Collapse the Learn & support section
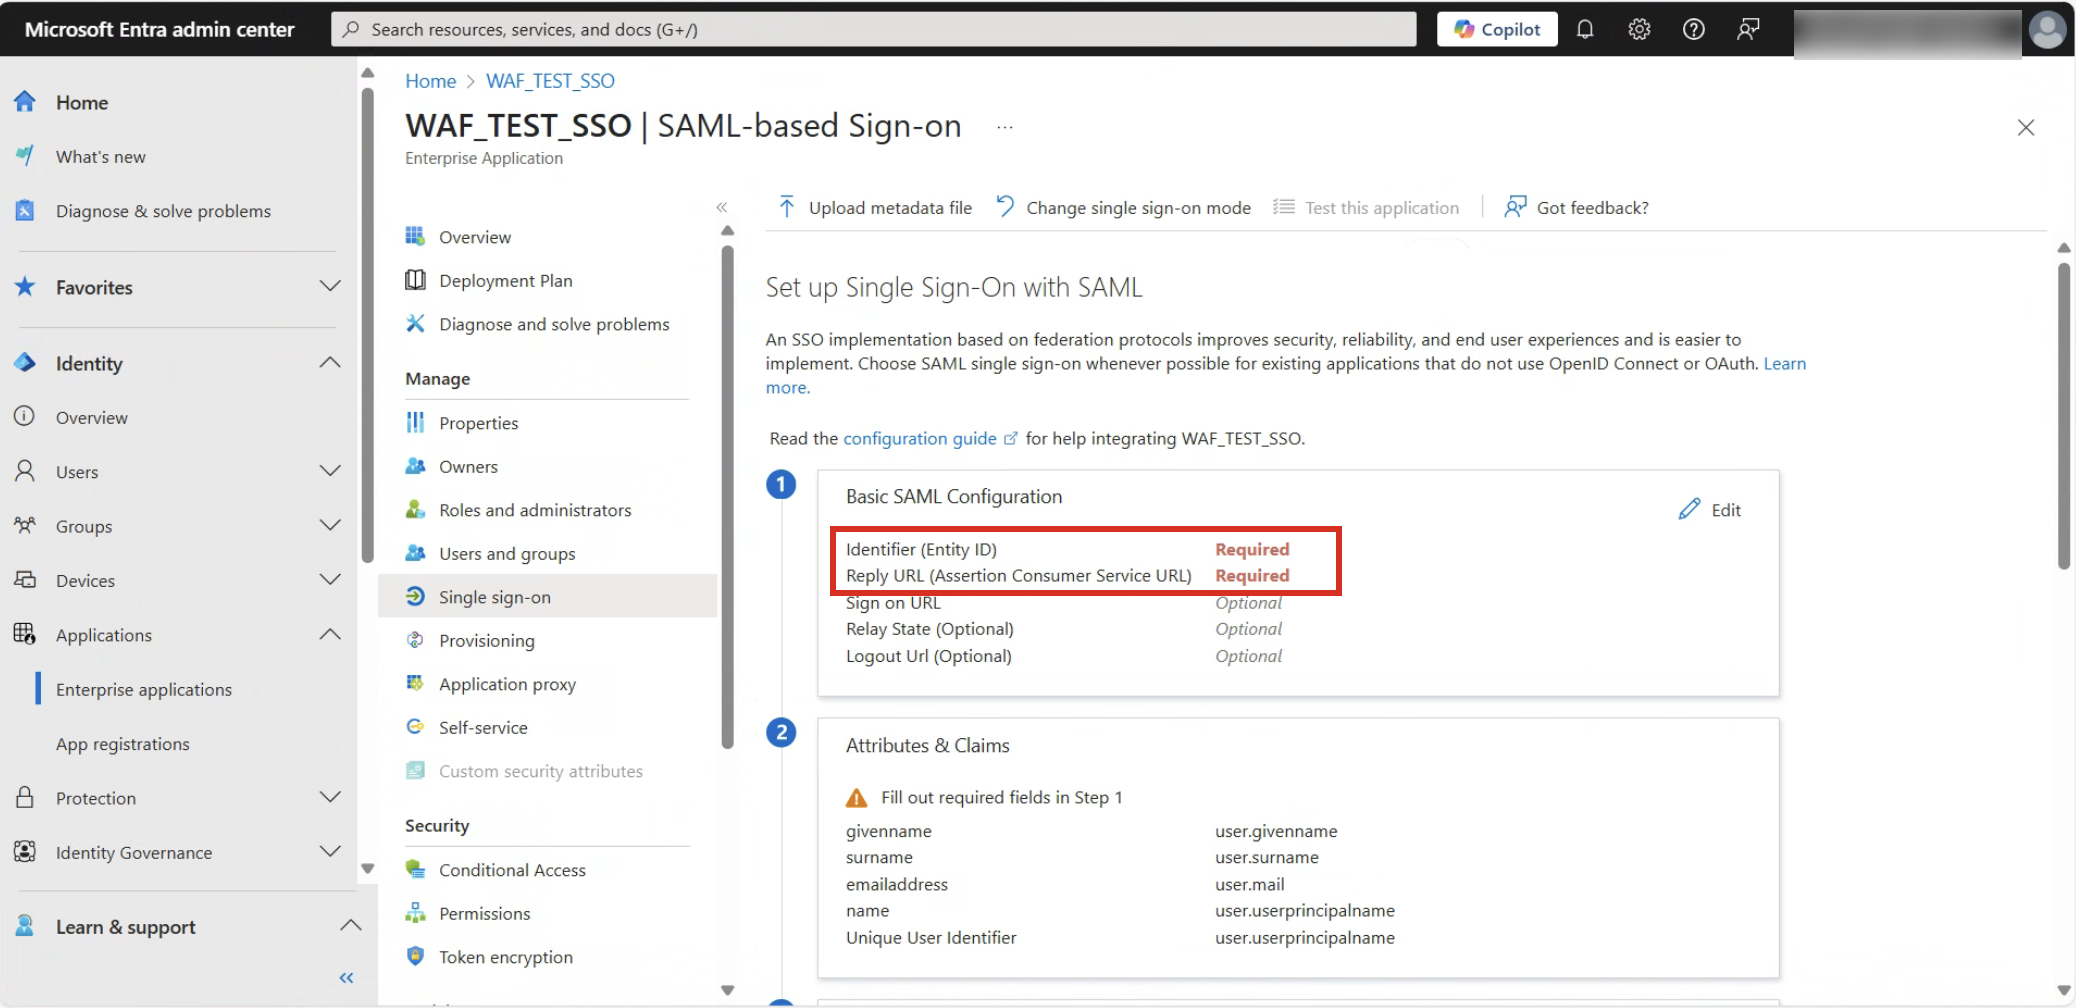This screenshot has width=2076, height=1008. 350,926
